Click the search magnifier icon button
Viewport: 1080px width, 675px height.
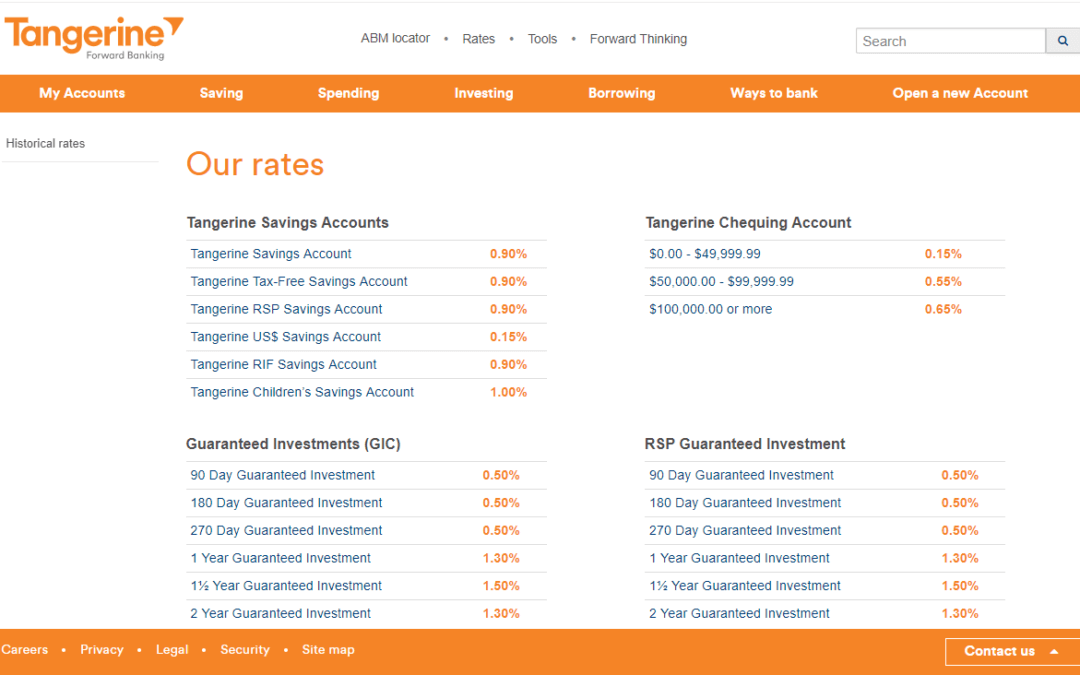1063,41
